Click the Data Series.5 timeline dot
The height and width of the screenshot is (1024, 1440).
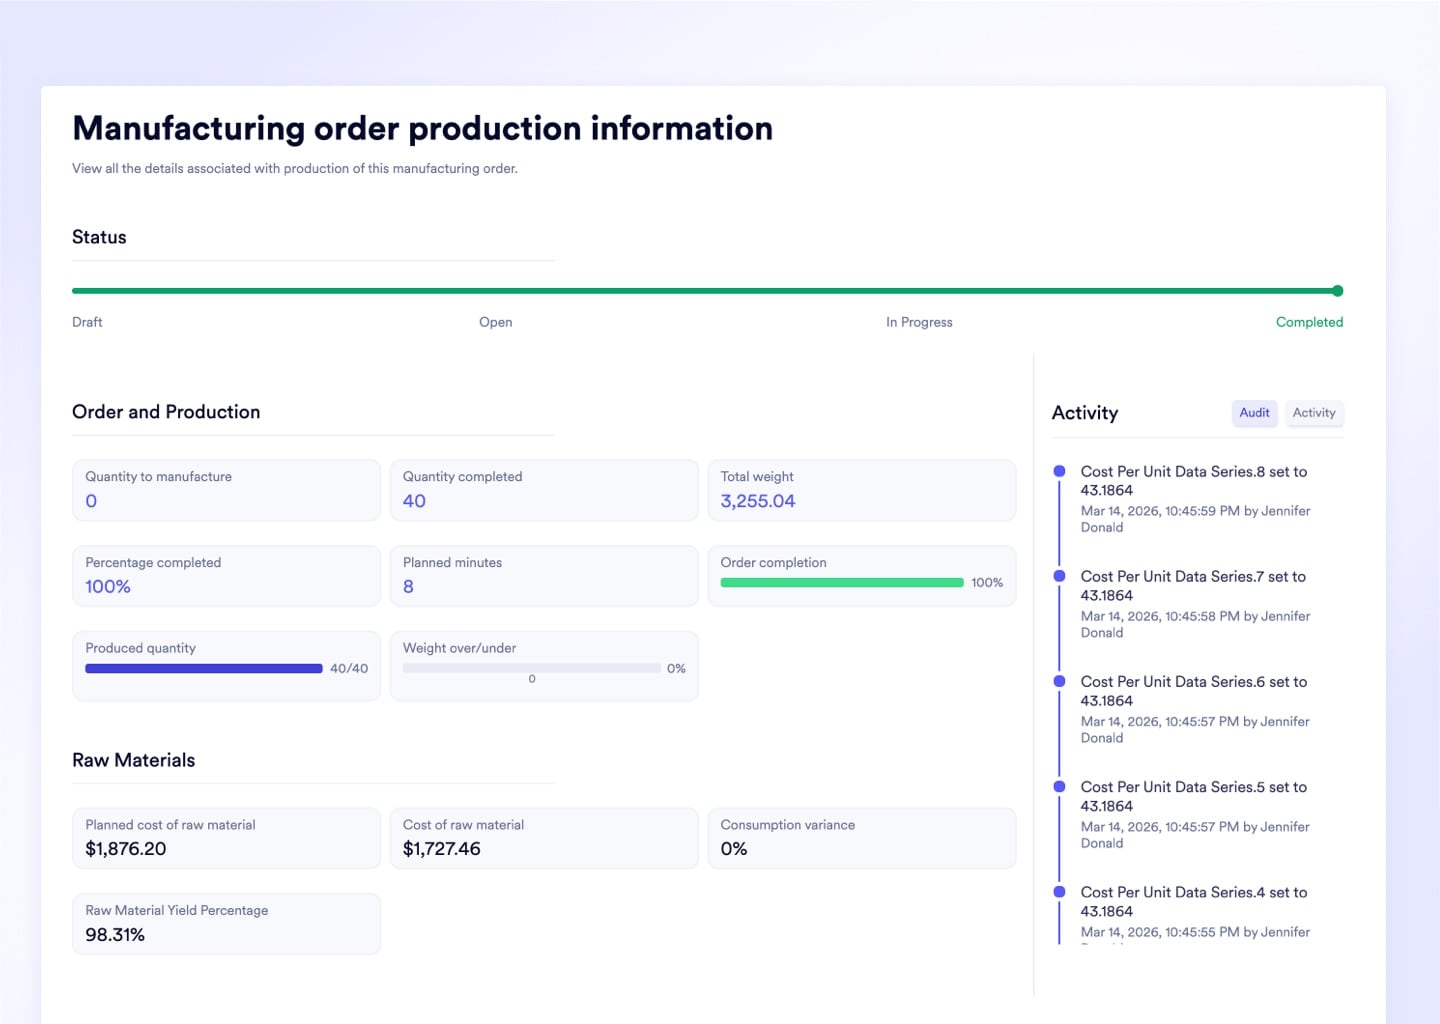tap(1059, 787)
